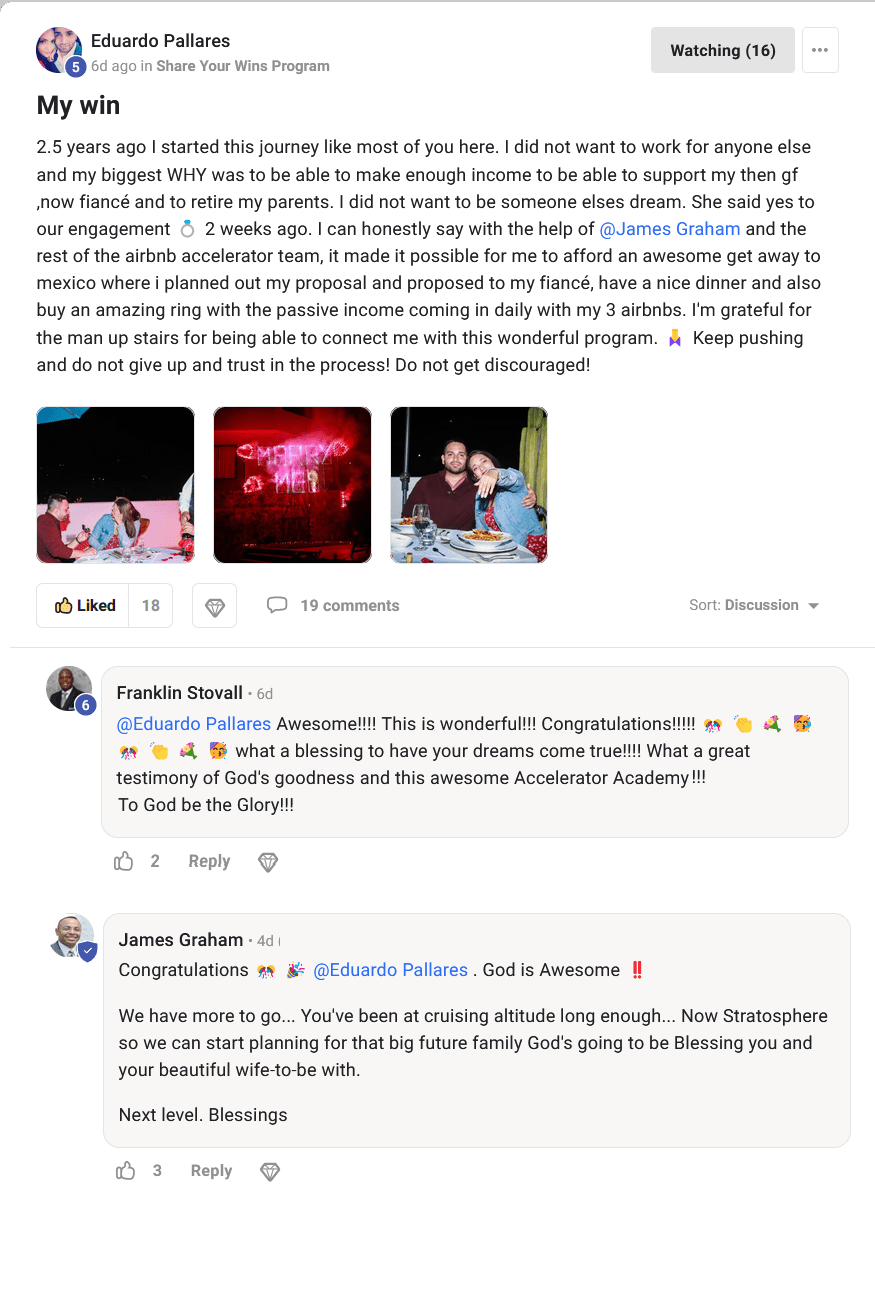
Task: Toggle the Liked button on the post
Action: pos(84,605)
